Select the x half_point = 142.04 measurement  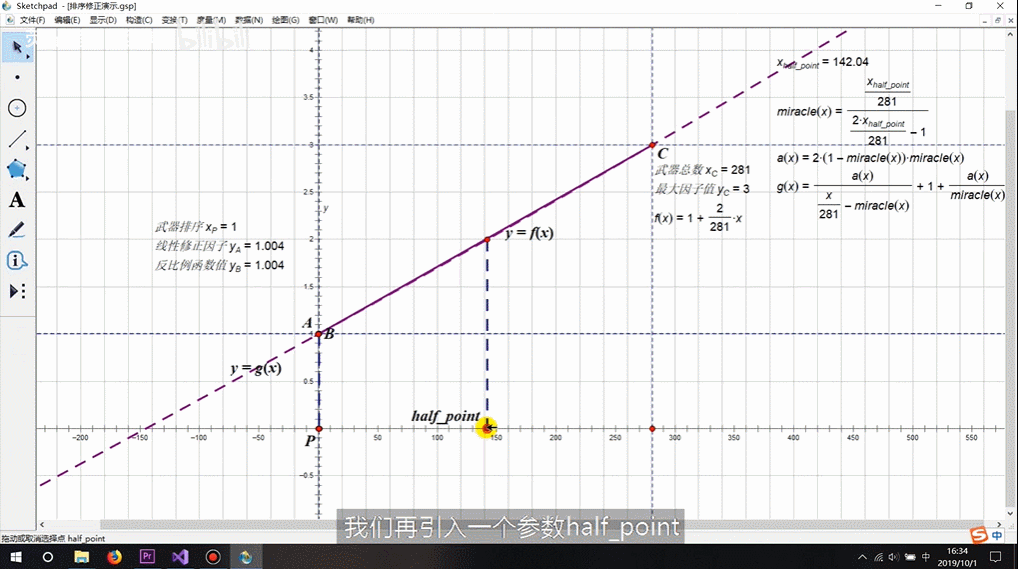(x=823, y=62)
